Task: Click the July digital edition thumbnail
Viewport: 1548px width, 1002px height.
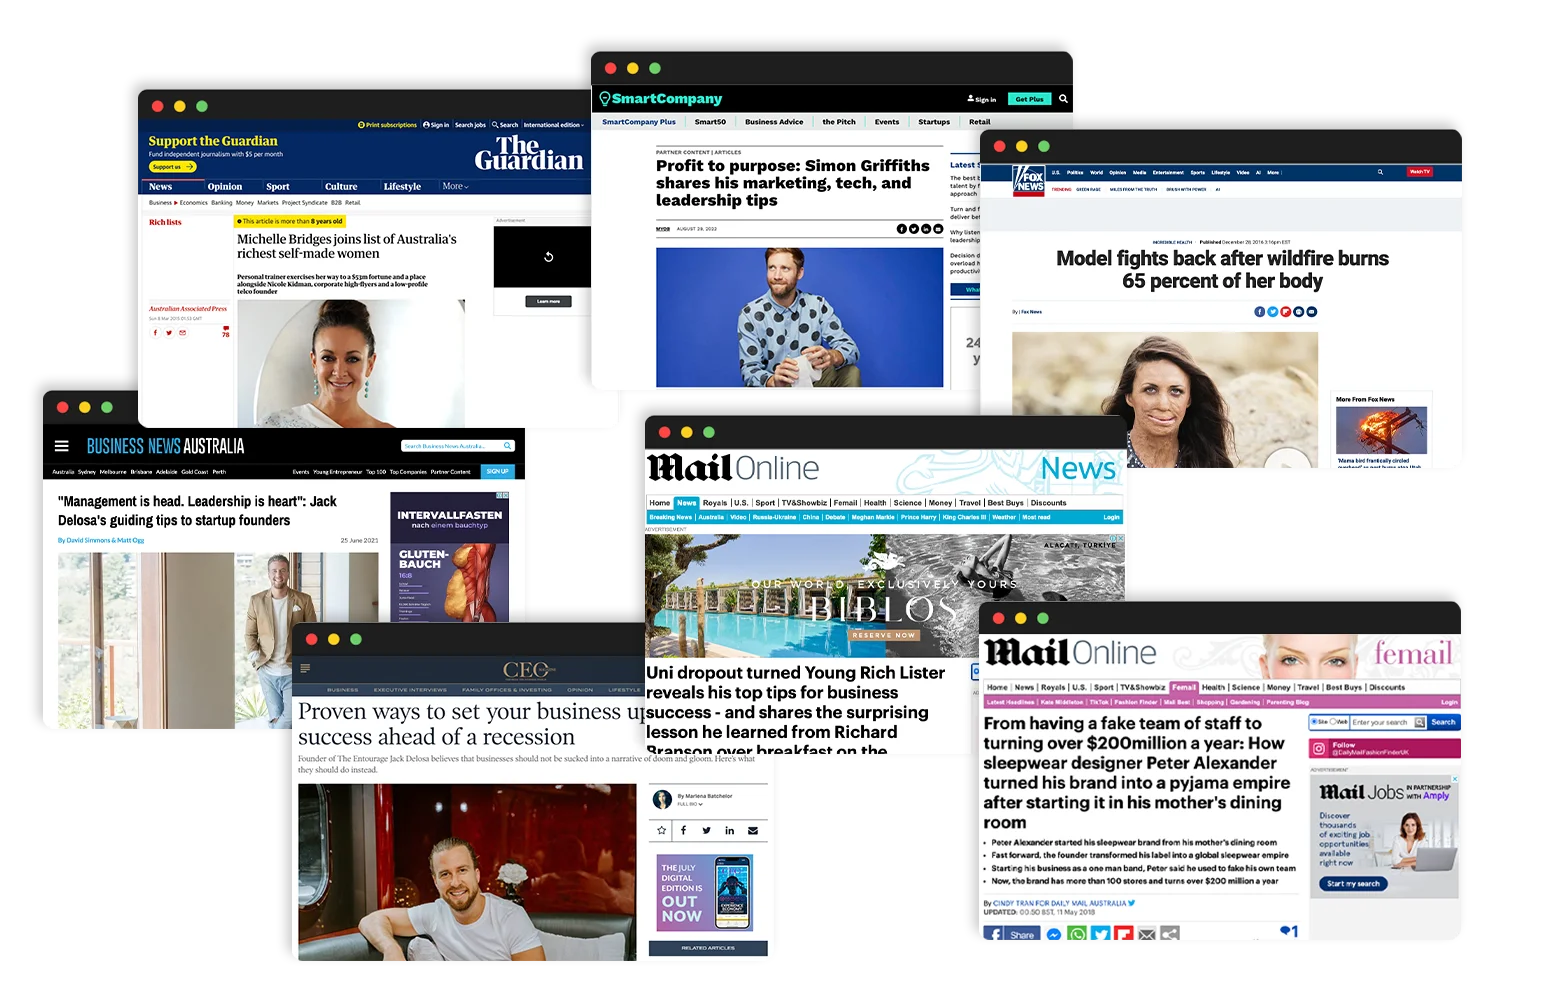Action: click(705, 893)
